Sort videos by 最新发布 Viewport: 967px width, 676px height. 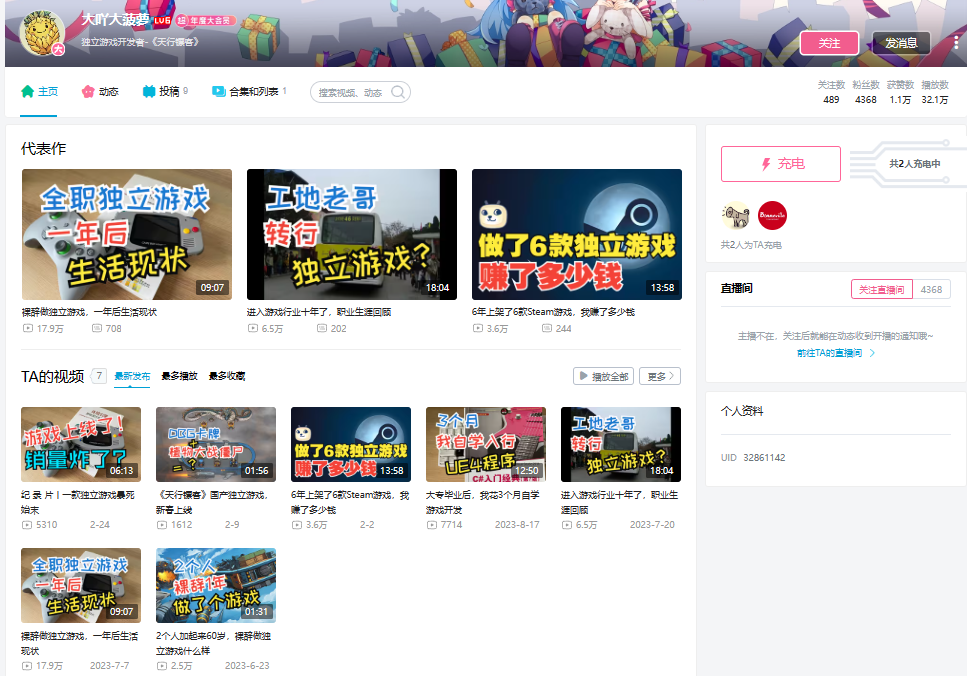(132, 376)
